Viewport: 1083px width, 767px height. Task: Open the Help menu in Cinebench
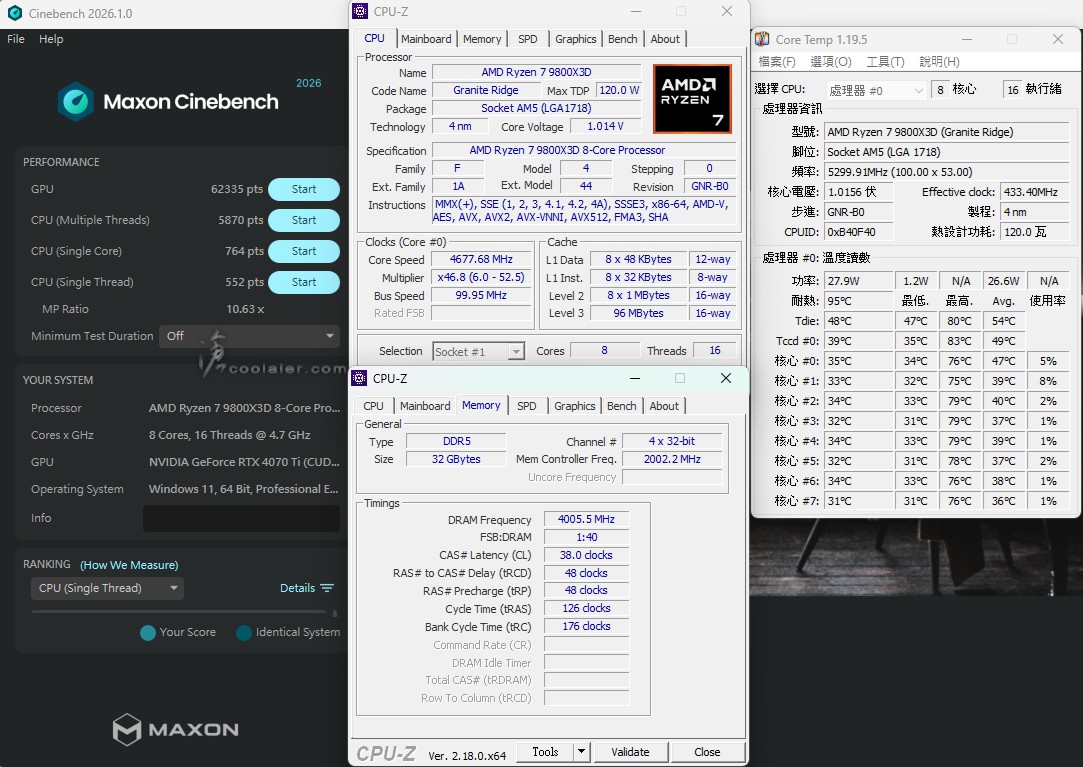coord(51,39)
